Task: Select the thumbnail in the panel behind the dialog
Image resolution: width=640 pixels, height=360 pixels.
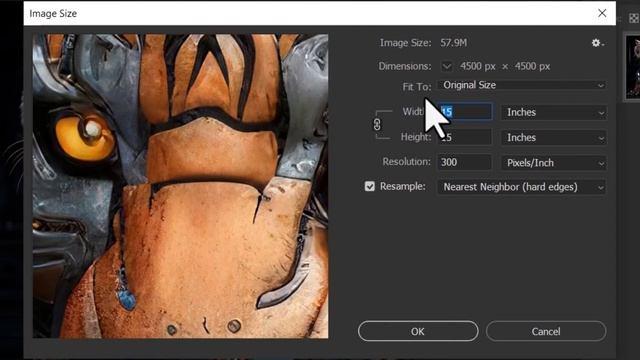Action: (x=633, y=67)
